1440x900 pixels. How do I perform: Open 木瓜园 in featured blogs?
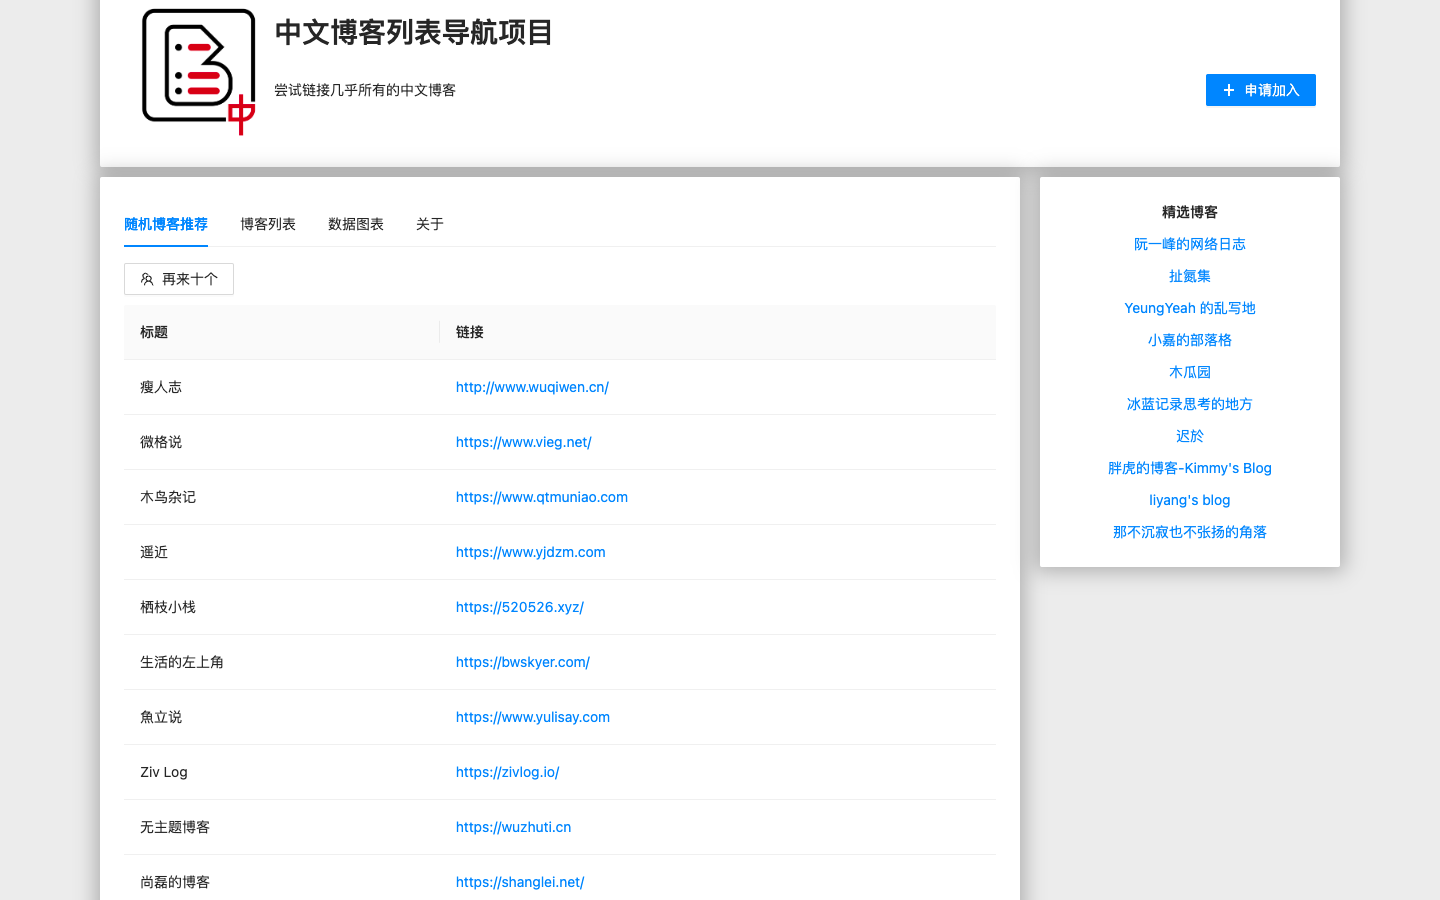pos(1189,372)
